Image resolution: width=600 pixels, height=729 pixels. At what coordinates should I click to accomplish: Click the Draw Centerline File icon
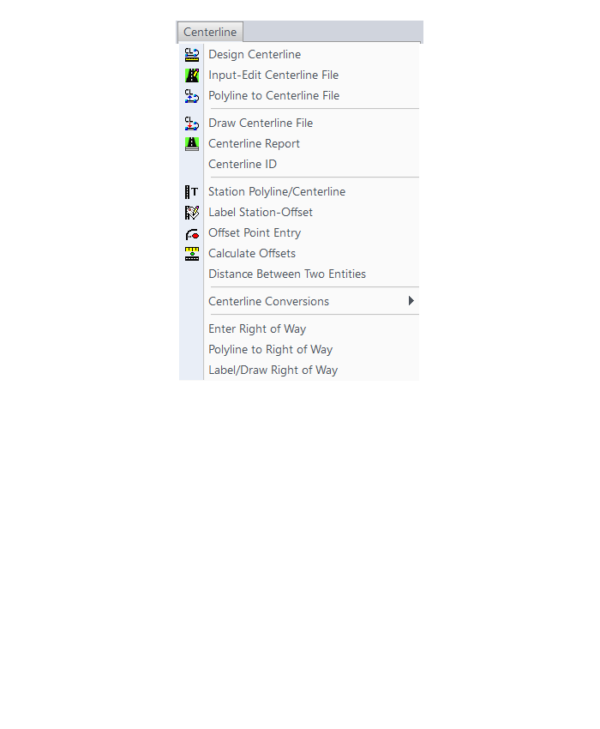click(191, 123)
